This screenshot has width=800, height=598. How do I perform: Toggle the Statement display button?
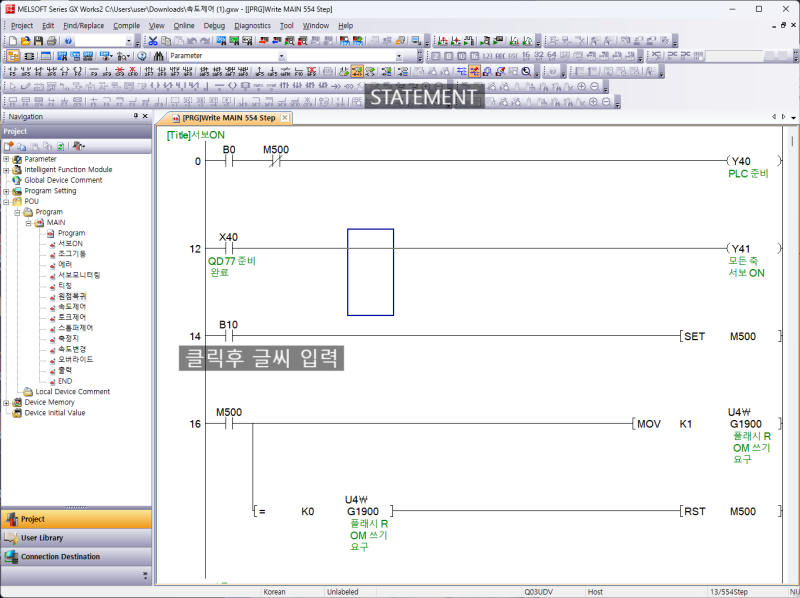click(357, 71)
